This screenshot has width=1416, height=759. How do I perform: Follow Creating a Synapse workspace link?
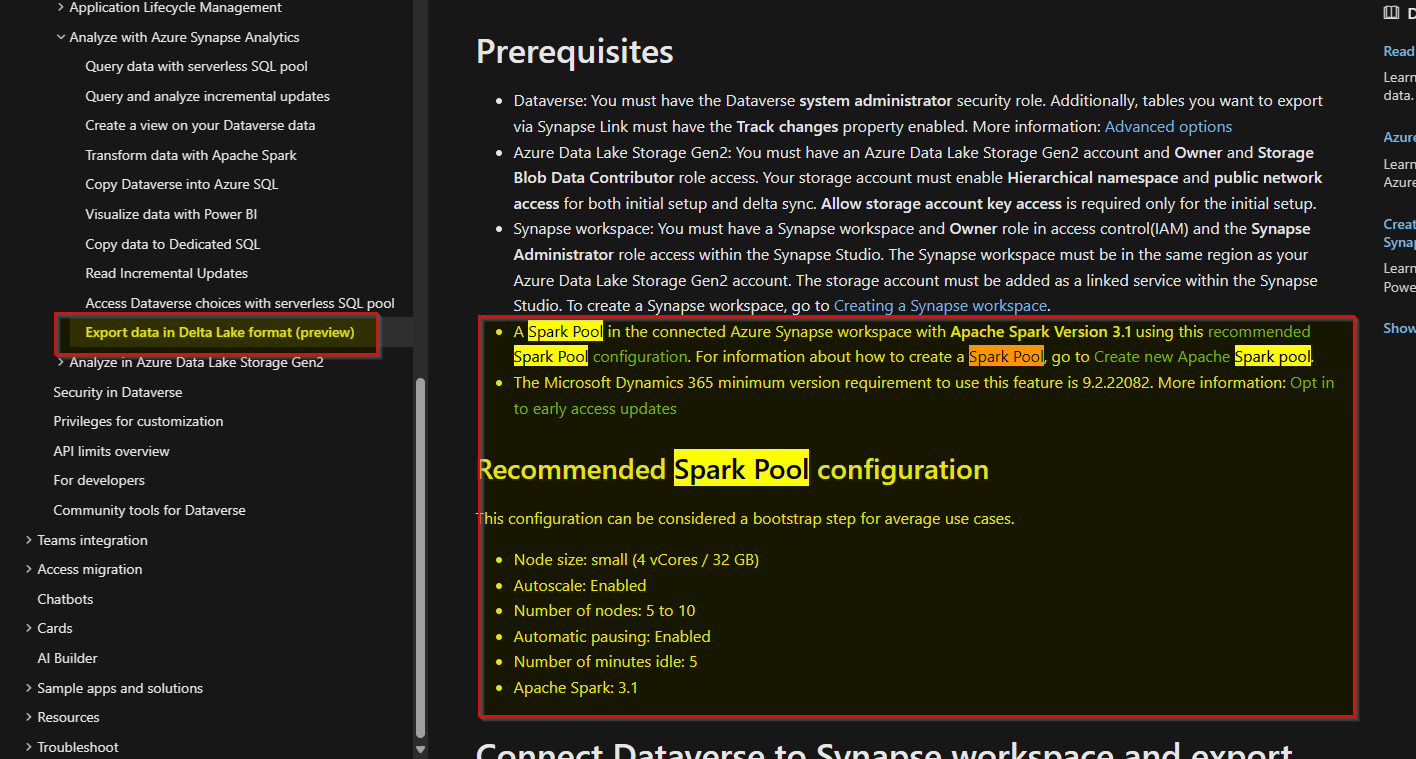tap(940, 305)
